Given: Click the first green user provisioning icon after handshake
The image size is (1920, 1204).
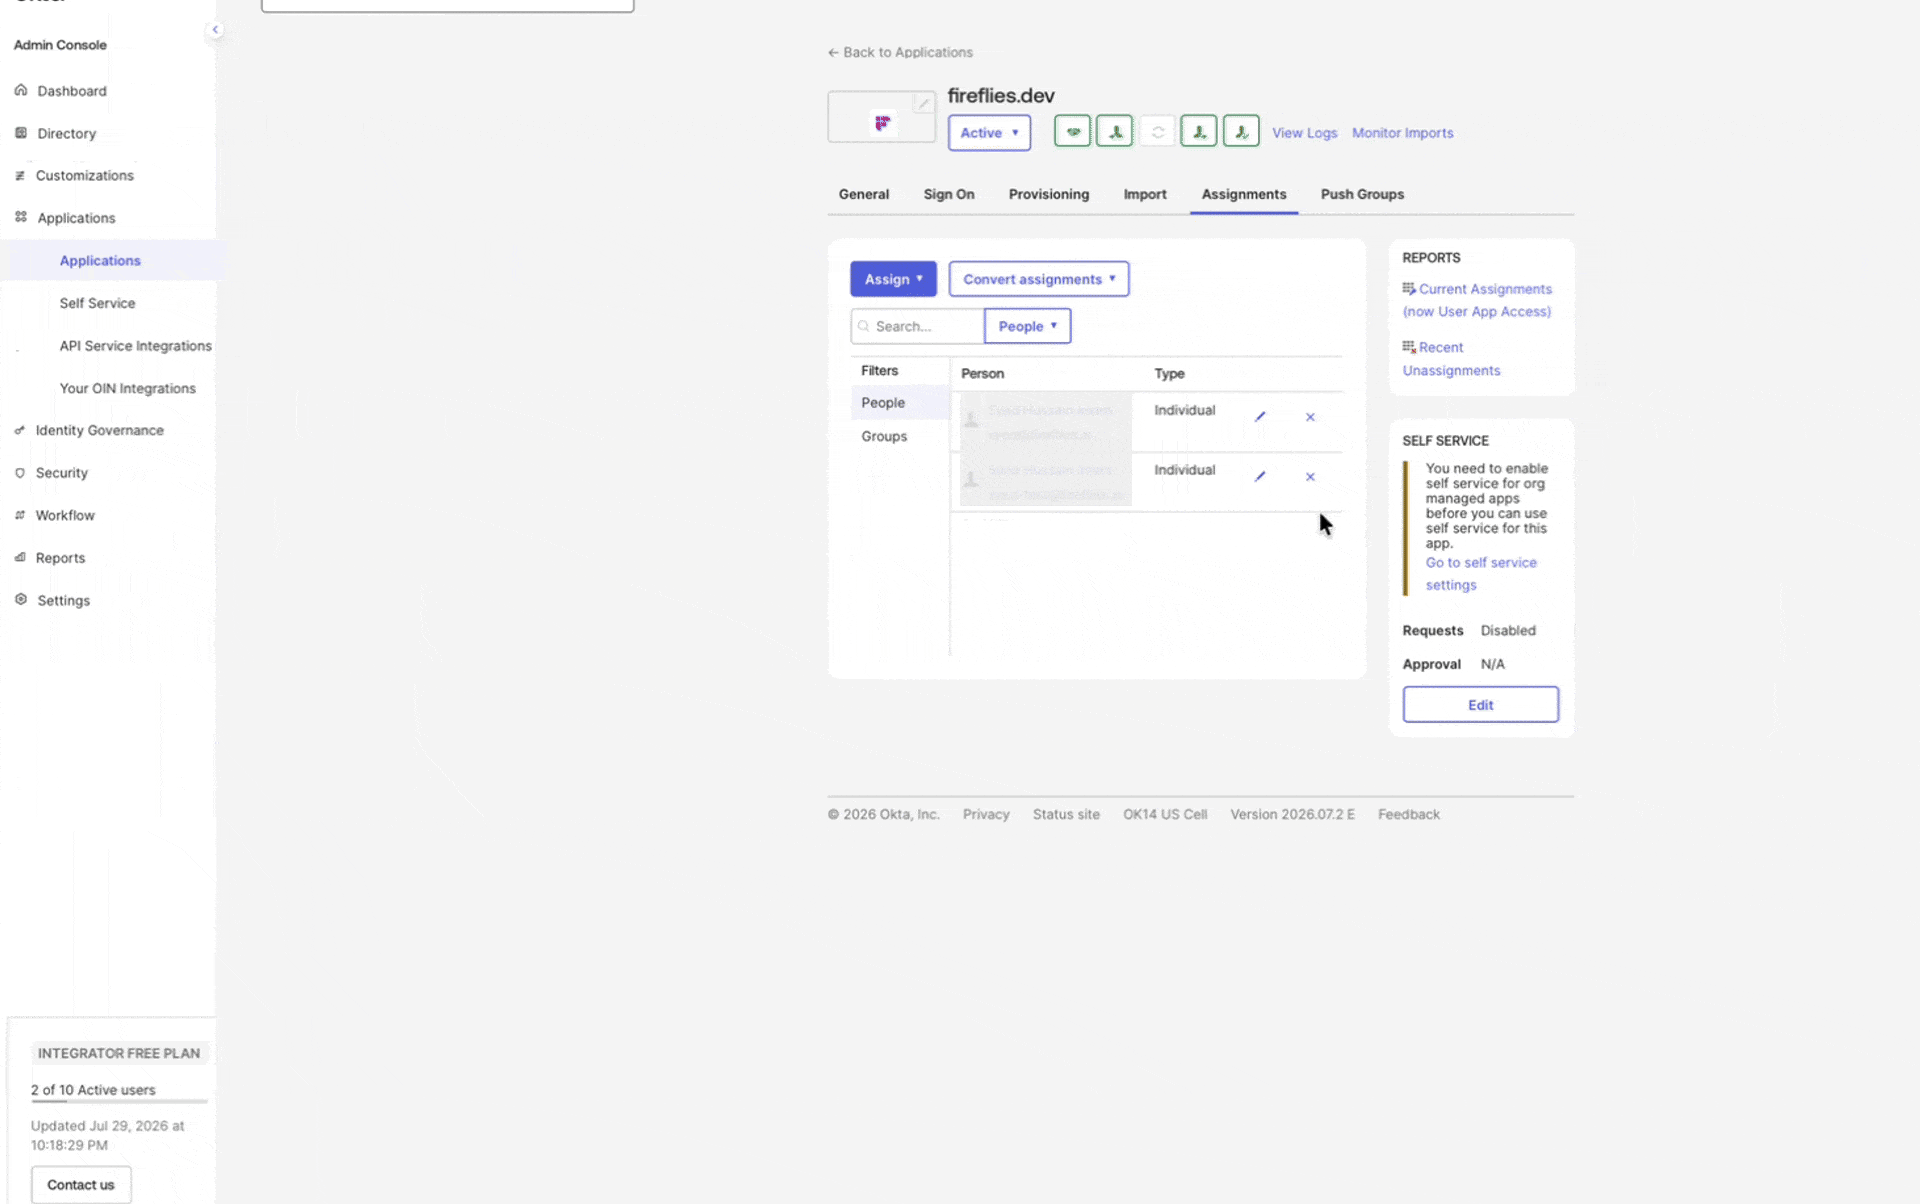Looking at the screenshot, I should [x=1115, y=132].
